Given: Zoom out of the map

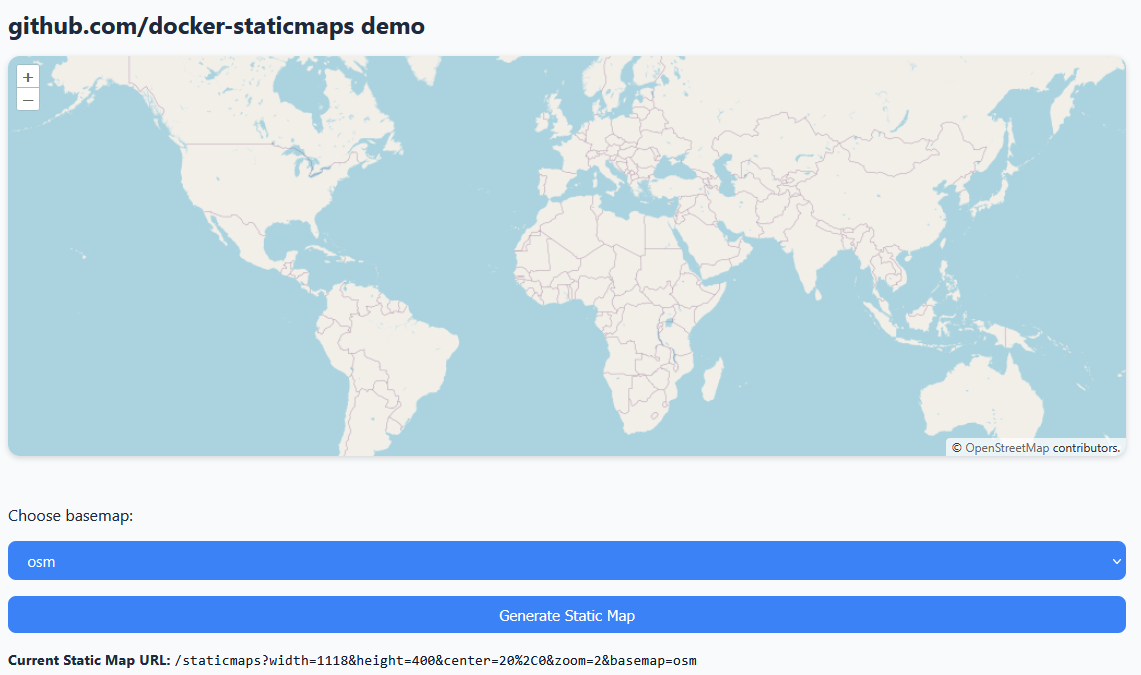Looking at the screenshot, I should [x=28, y=100].
